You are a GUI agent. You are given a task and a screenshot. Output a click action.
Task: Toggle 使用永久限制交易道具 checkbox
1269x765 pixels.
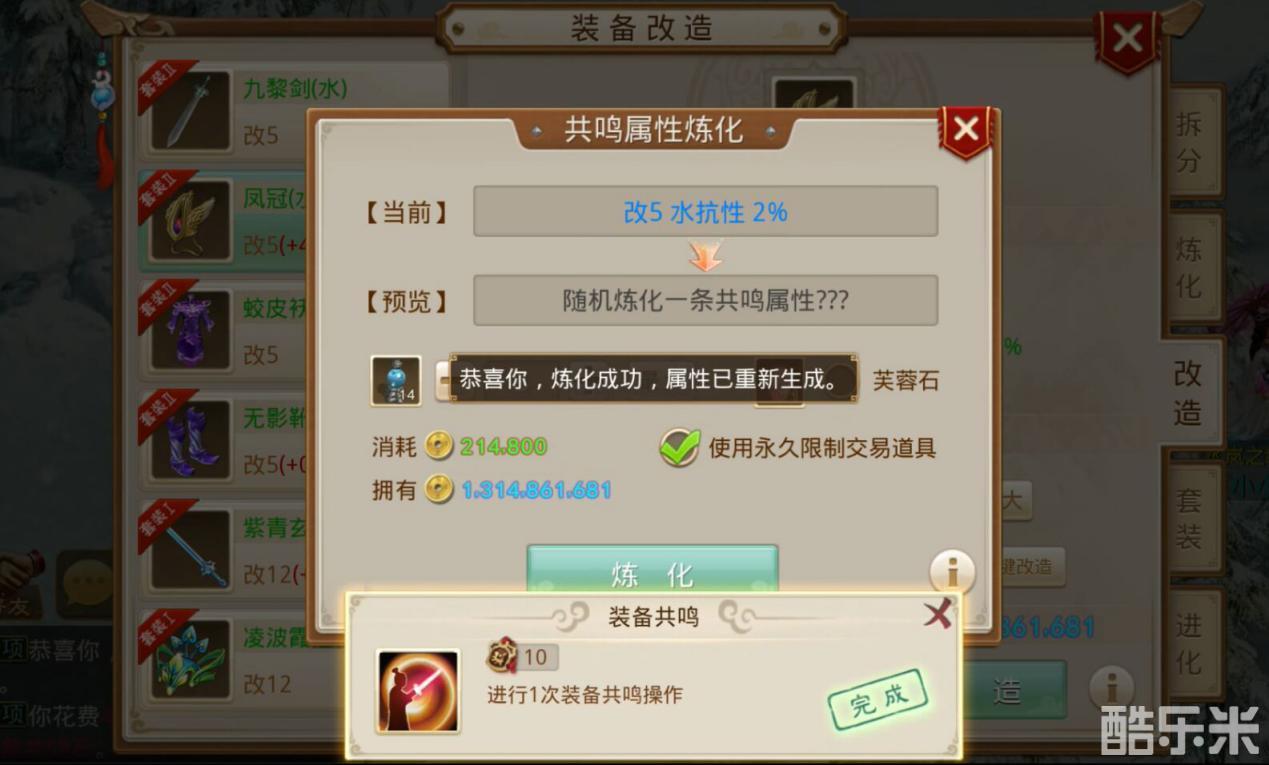click(679, 448)
